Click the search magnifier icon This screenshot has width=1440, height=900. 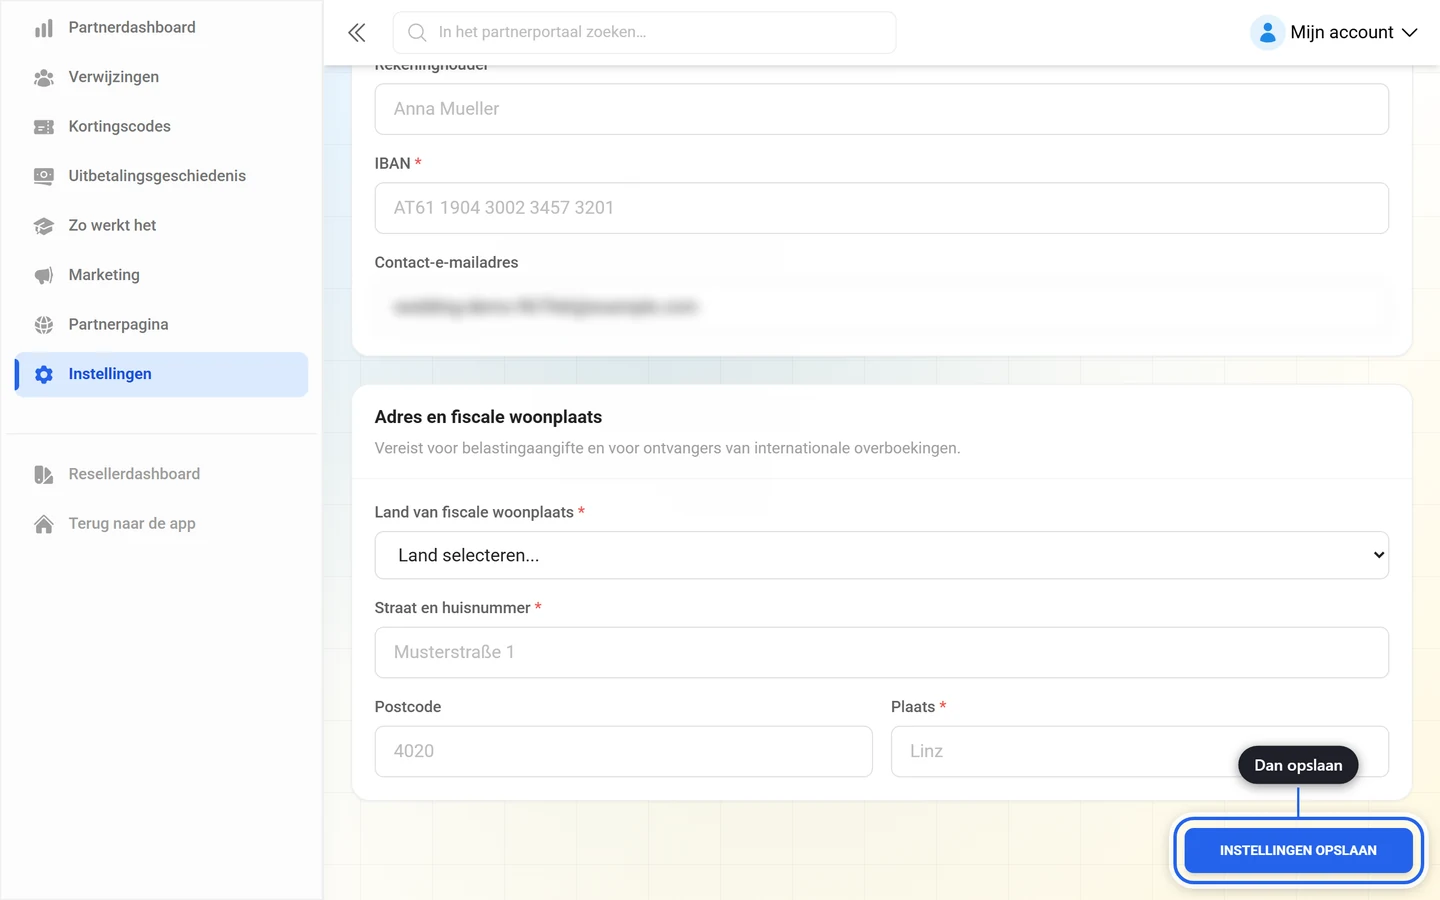[417, 33]
